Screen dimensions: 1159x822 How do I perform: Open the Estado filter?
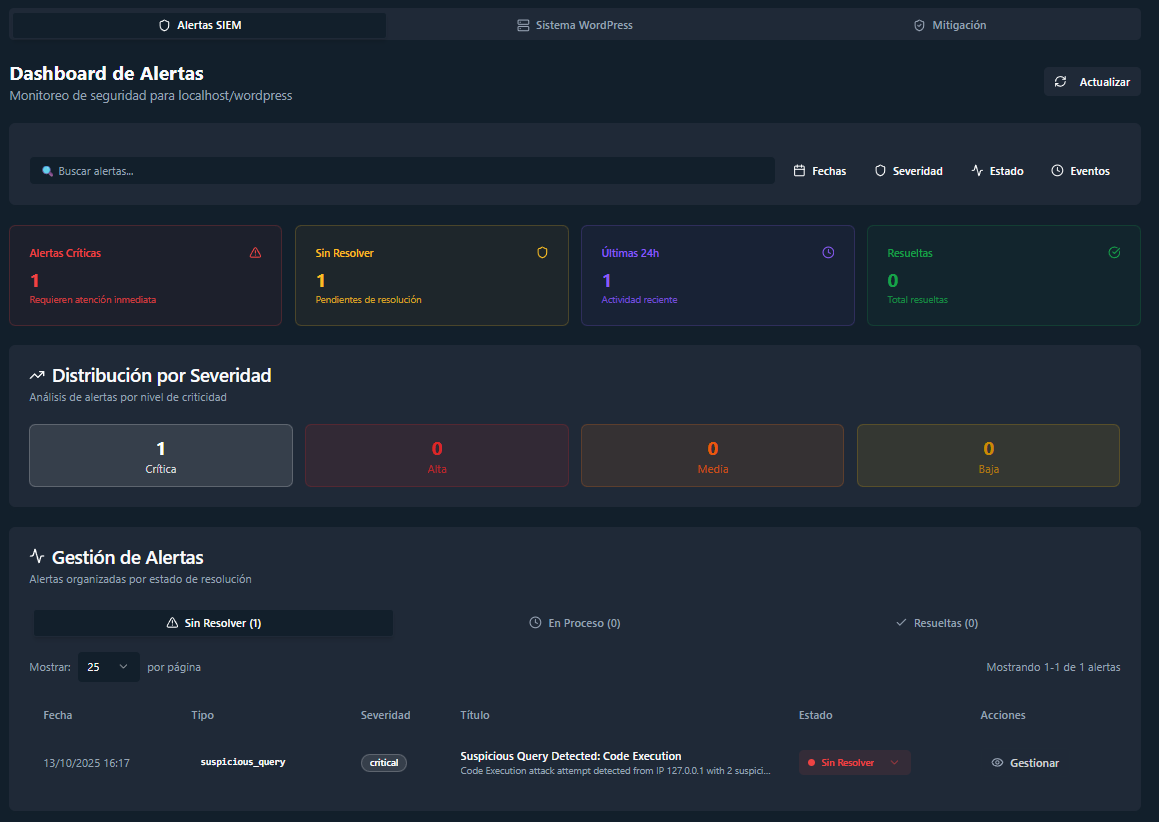click(997, 171)
